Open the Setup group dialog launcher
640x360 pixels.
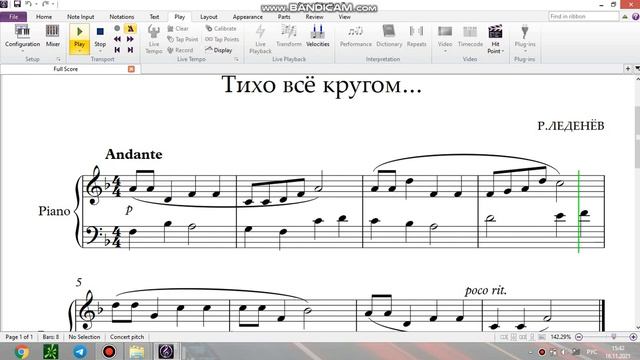pyautogui.click(x=58, y=60)
